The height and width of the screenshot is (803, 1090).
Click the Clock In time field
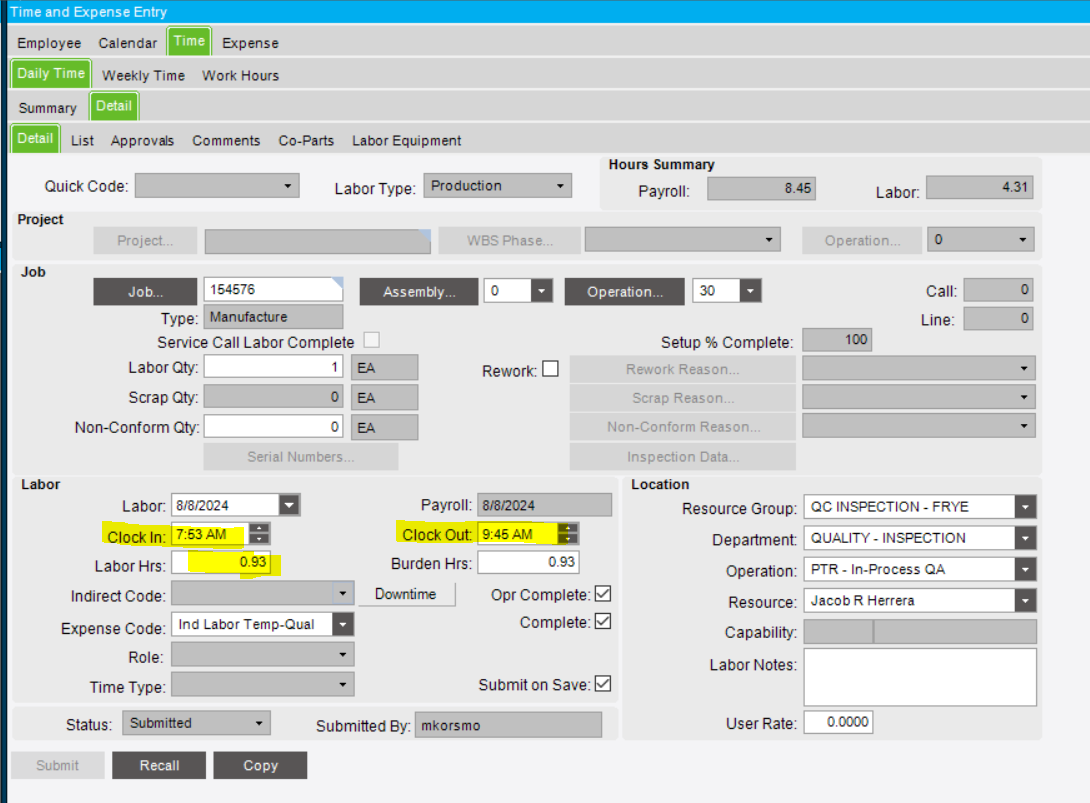coord(210,535)
